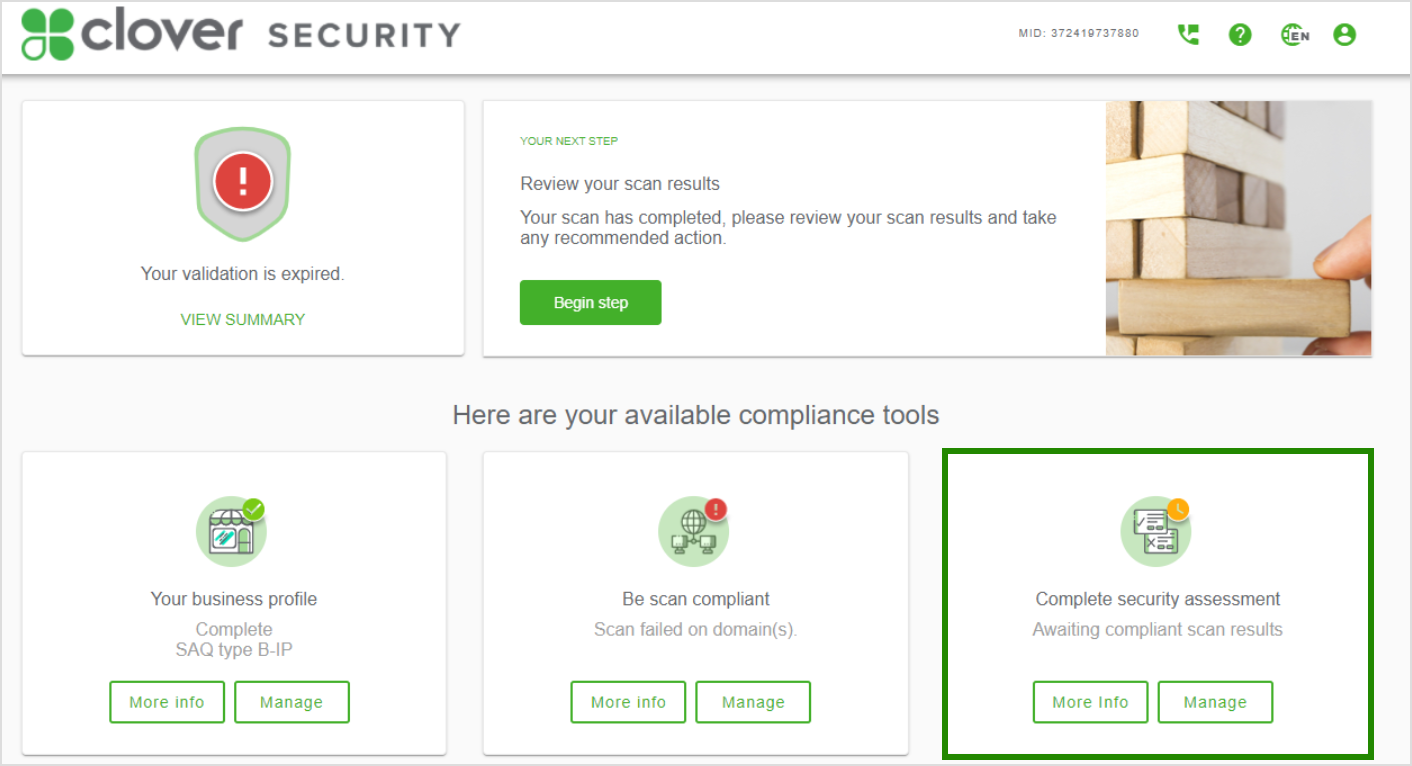Open the VIEW SUMMARY link
1412x766 pixels.
243,320
